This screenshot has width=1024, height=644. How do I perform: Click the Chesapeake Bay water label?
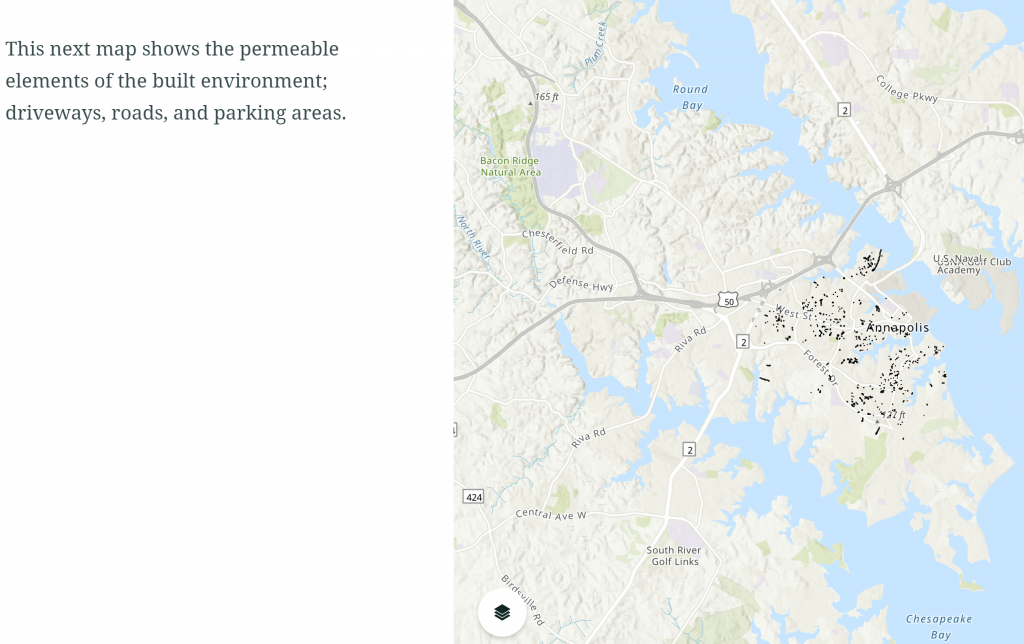click(939, 627)
